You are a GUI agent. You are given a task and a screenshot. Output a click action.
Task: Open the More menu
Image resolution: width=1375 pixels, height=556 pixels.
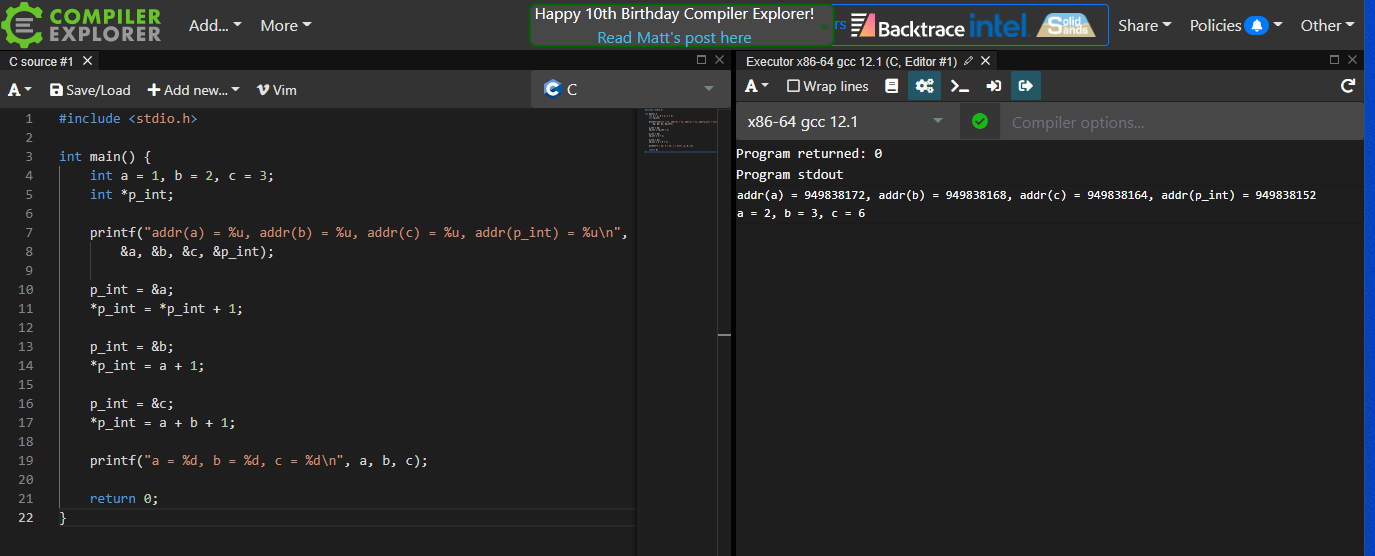pos(286,25)
